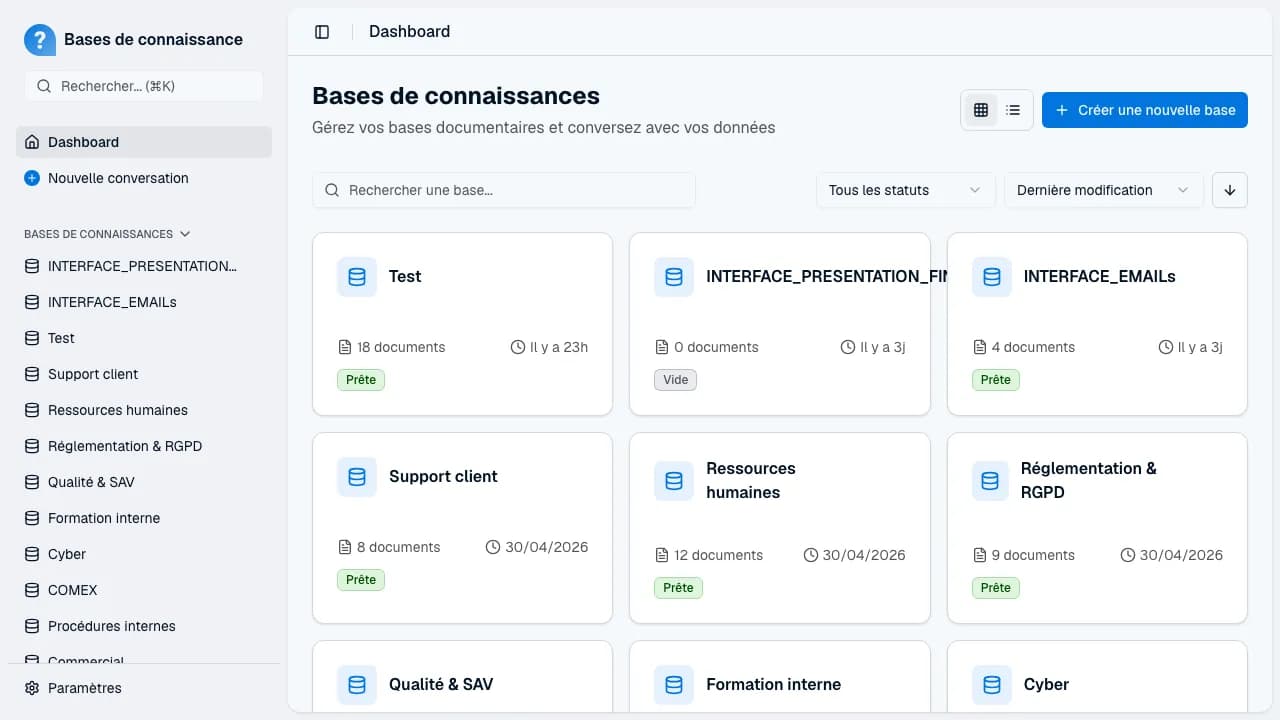The width and height of the screenshot is (1280, 720).
Task: Click the Paramètres gear icon
Action: coord(32,688)
